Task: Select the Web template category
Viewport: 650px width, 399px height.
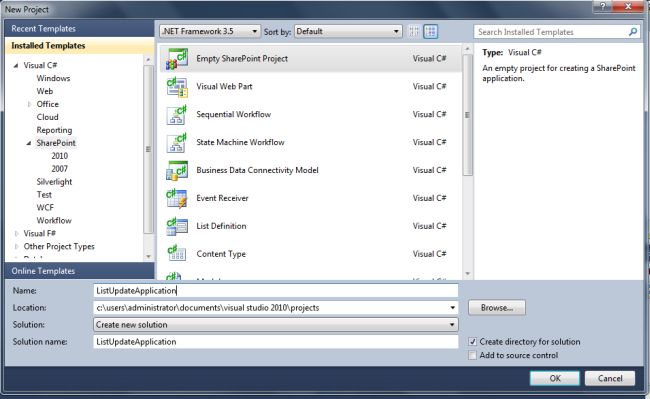Action: pos(44,91)
